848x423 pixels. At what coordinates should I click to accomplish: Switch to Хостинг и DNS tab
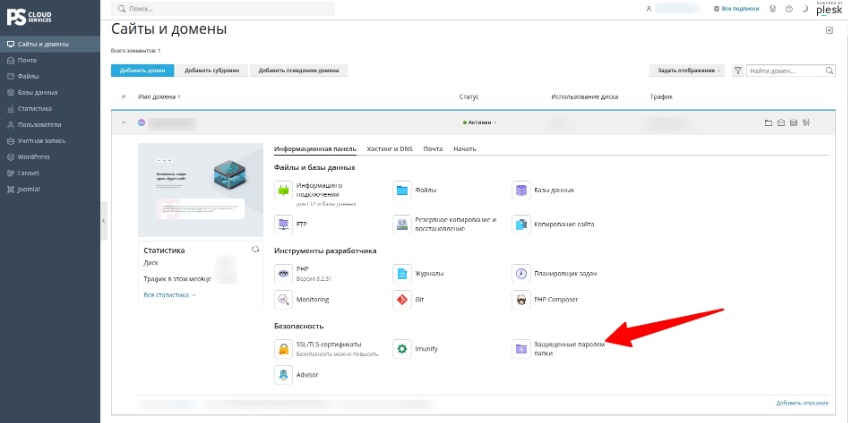(x=389, y=149)
